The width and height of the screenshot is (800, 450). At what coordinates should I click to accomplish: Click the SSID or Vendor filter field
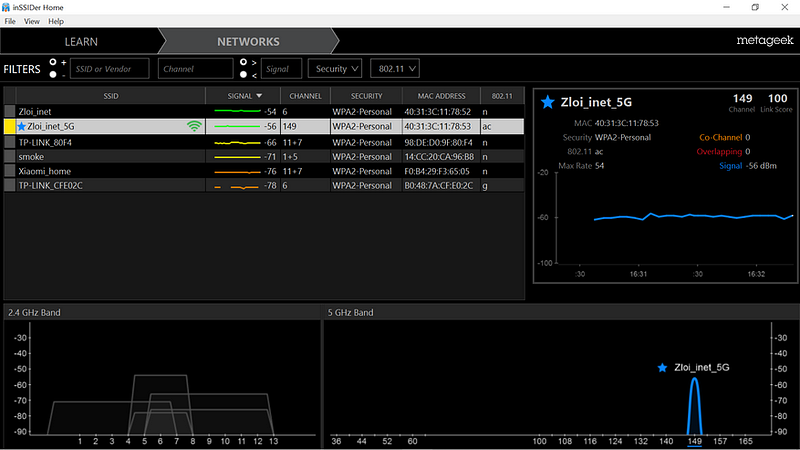110,69
